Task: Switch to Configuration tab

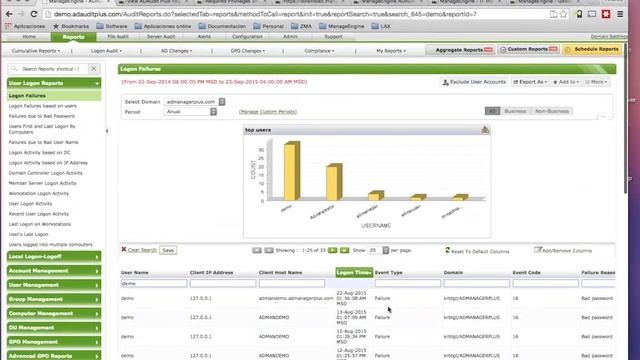Action: pos(247,37)
